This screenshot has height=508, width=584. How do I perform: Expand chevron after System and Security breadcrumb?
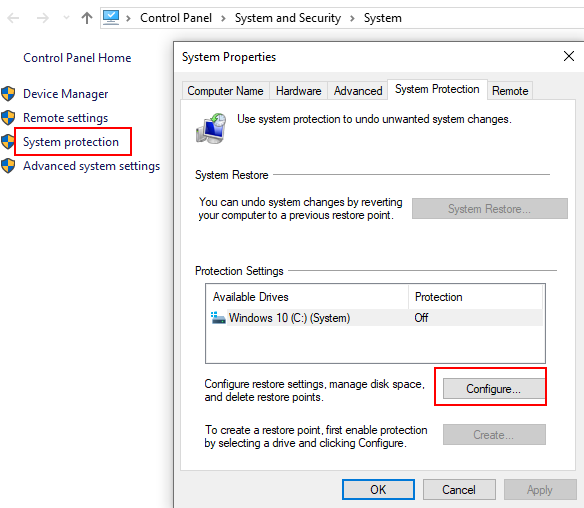(x=352, y=18)
